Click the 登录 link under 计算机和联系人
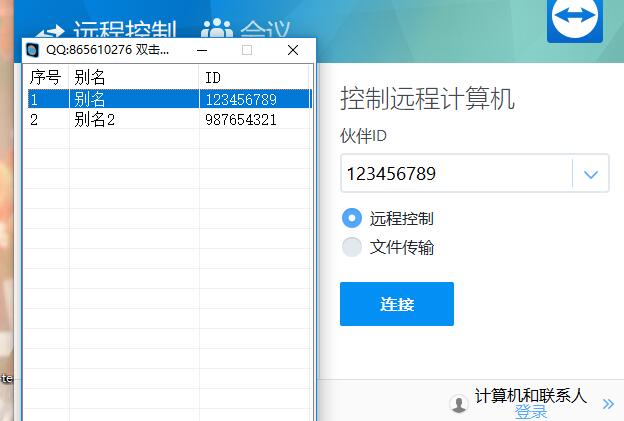Viewport: 624px width, 421px height. pos(531,412)
